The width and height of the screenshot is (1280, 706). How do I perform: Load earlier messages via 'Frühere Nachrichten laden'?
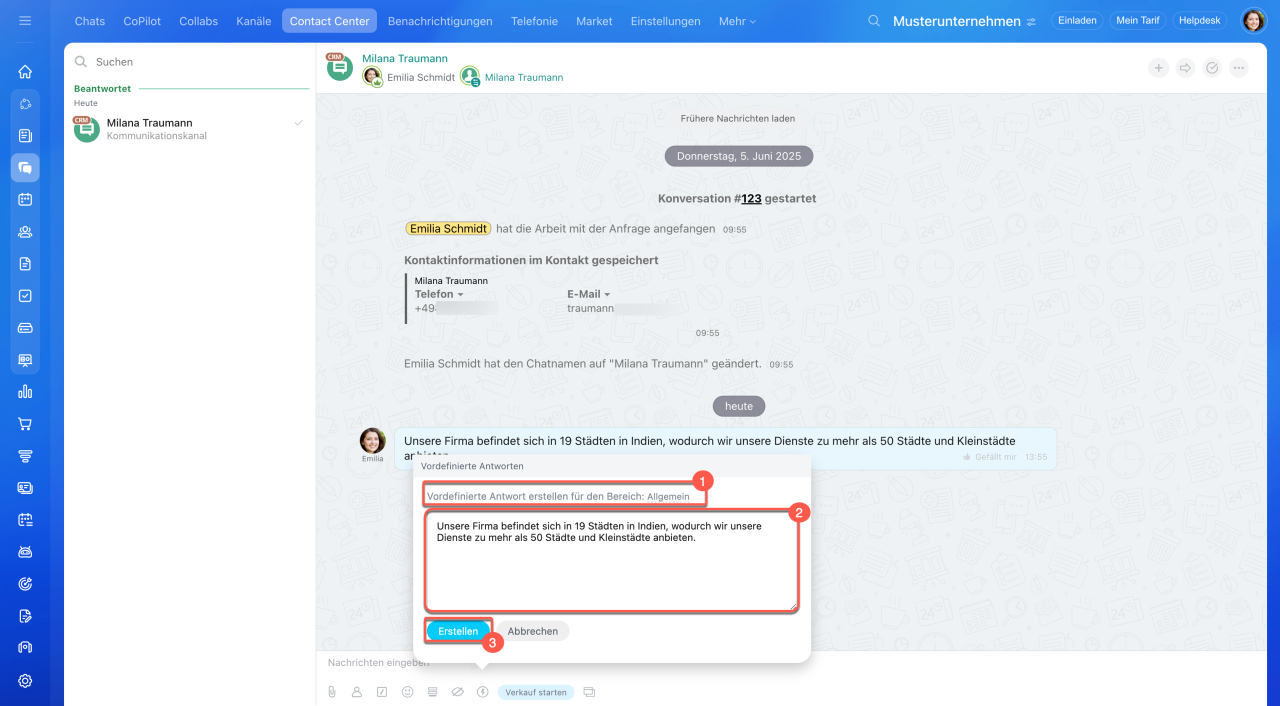(x=738, y=118)
